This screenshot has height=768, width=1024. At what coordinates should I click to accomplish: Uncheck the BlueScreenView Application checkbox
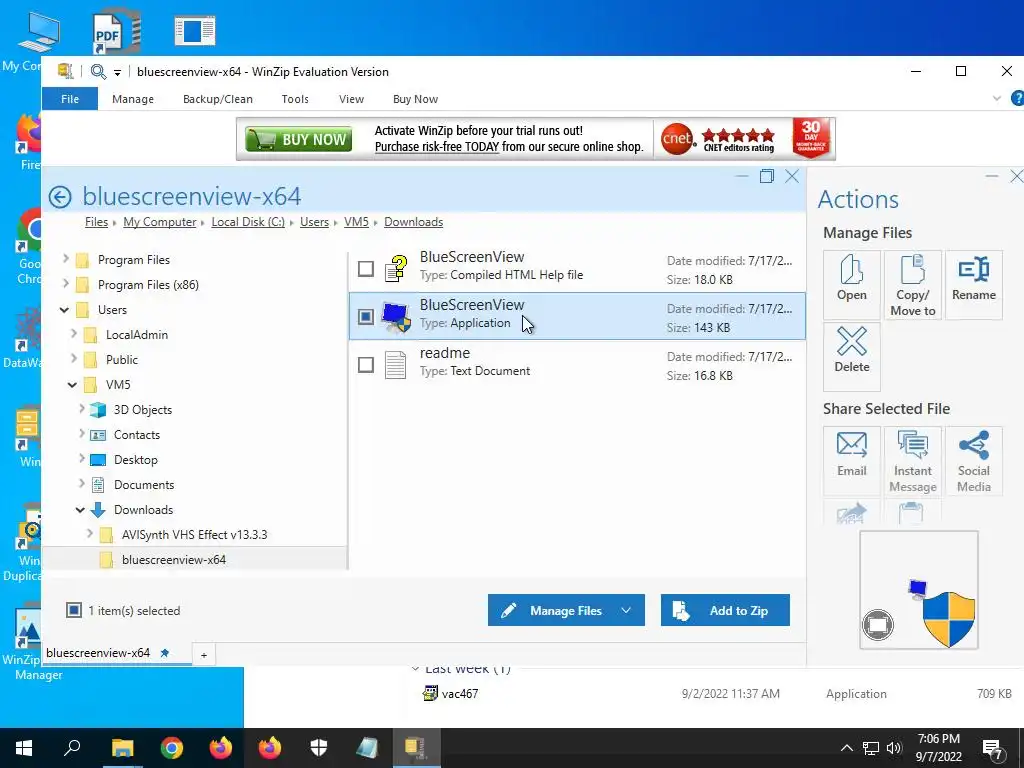[366, 317]
